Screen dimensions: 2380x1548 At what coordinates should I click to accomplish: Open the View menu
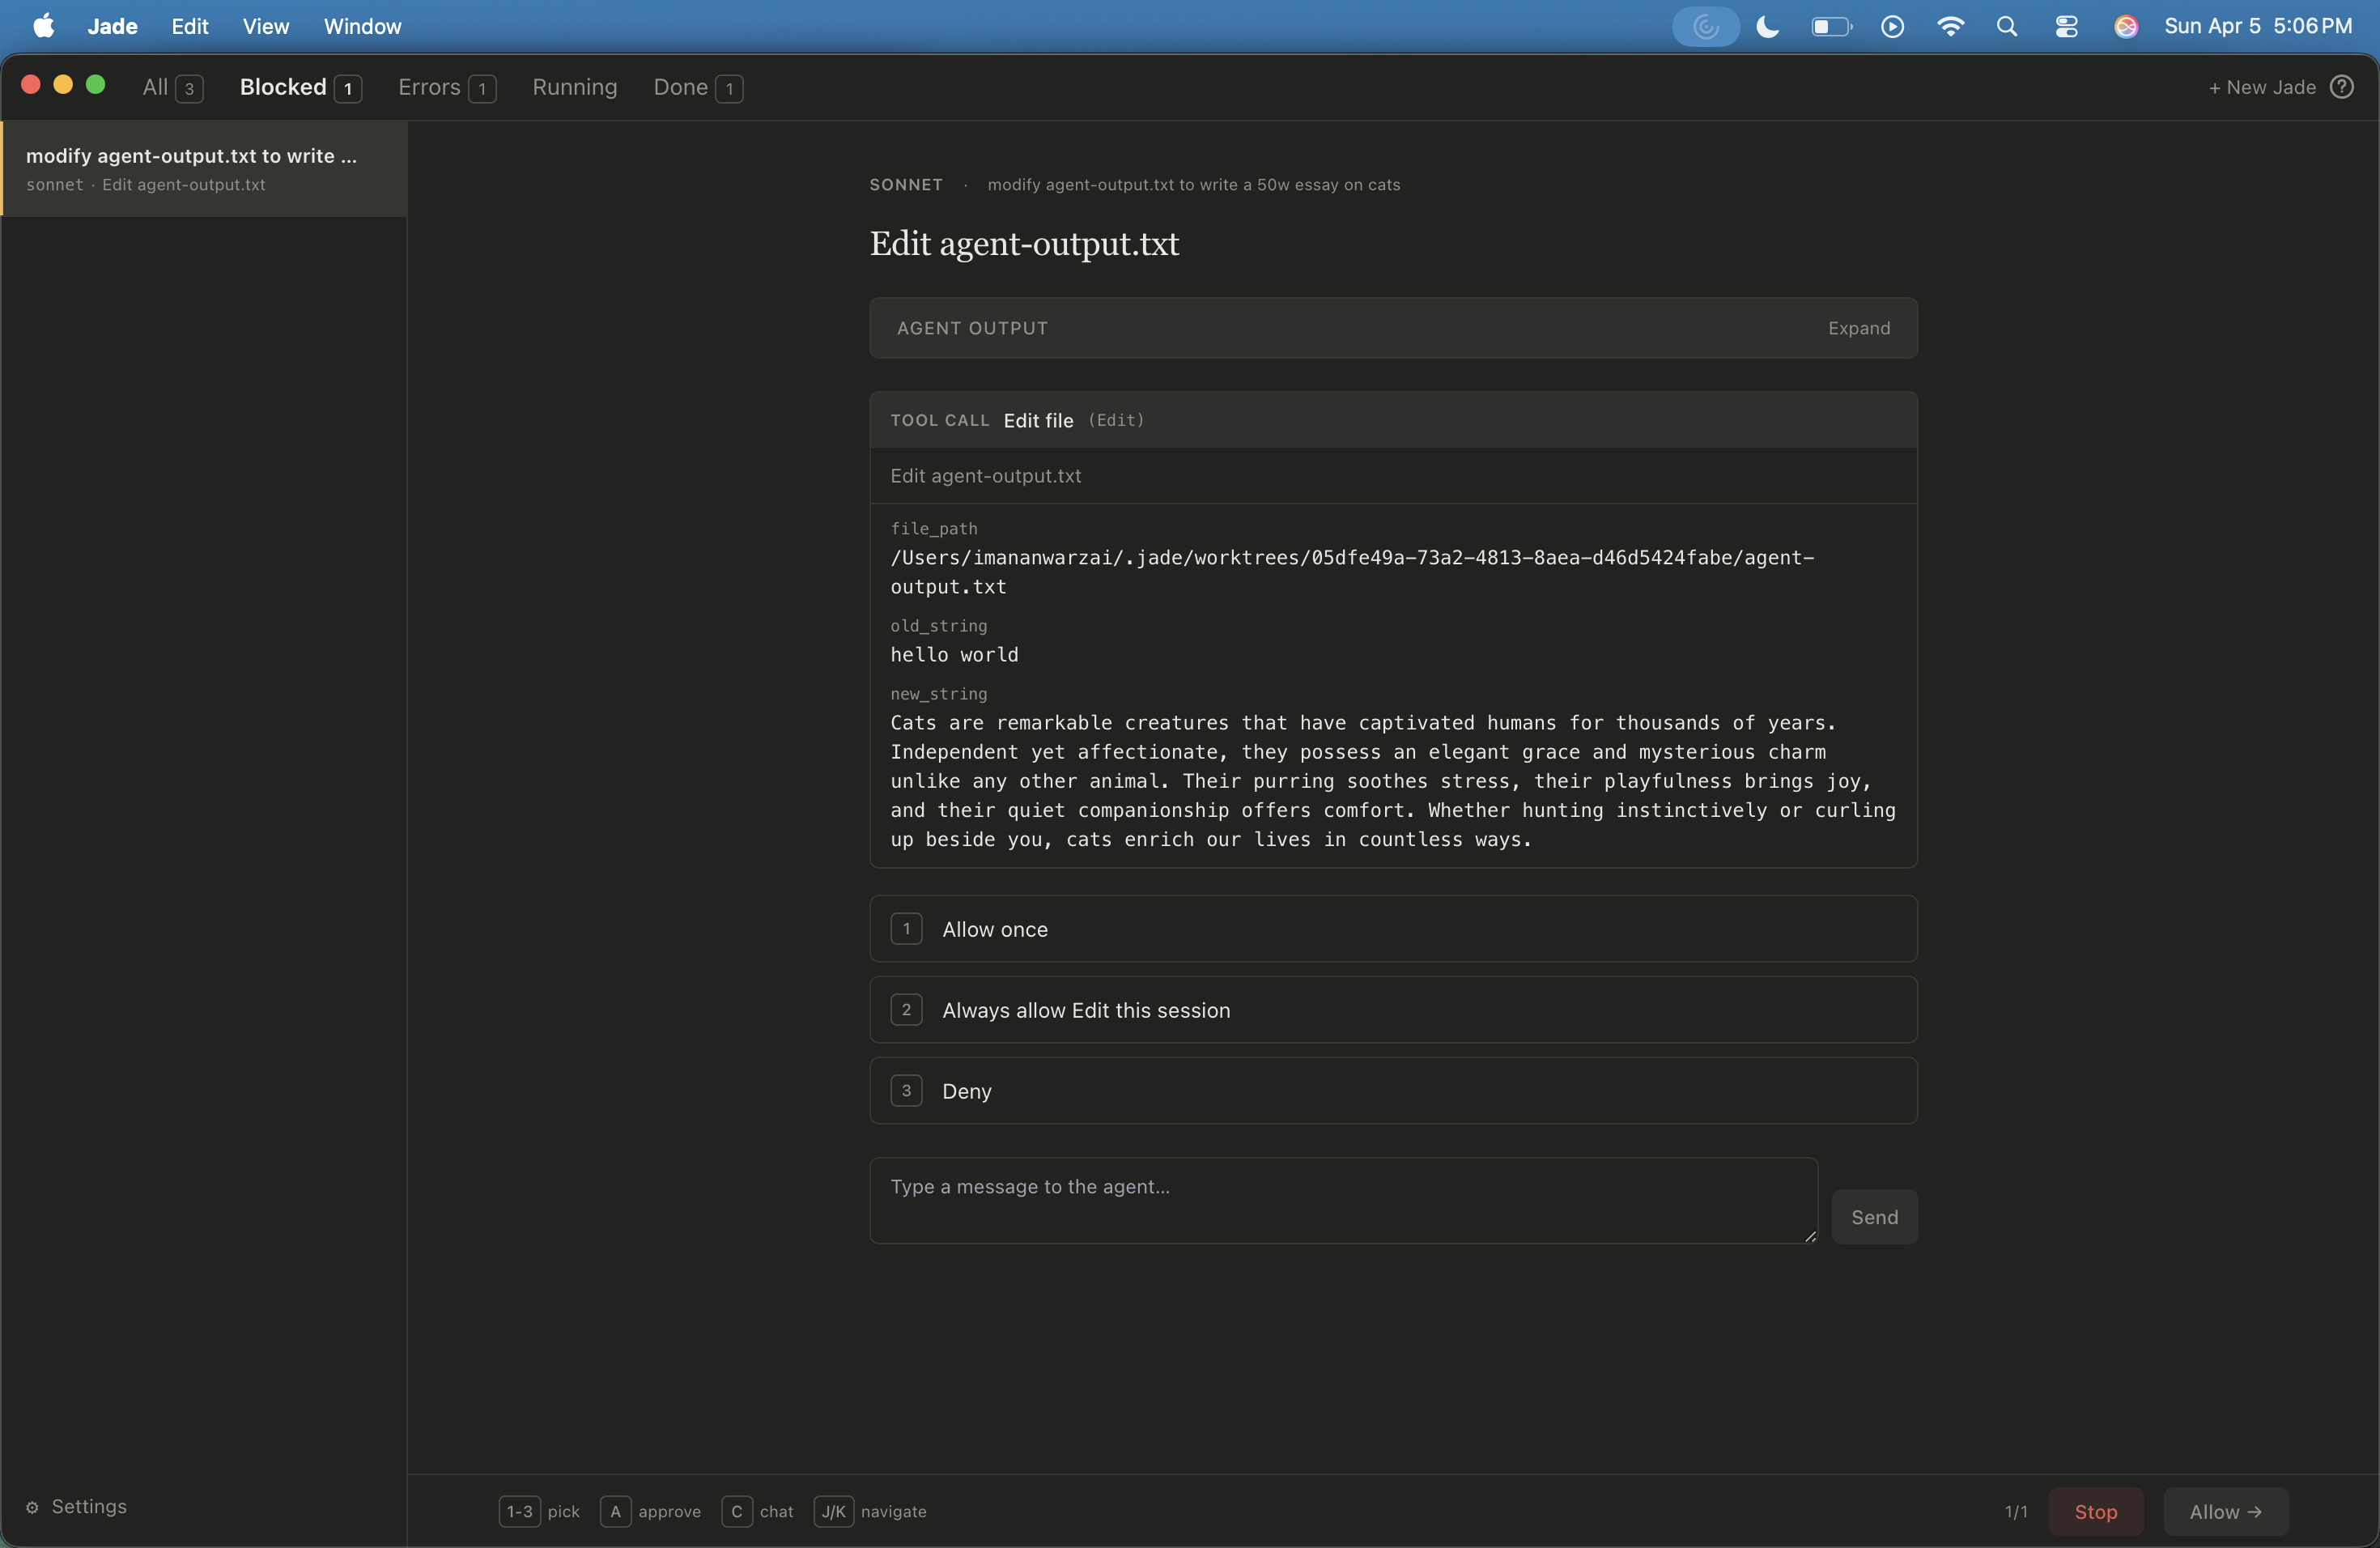coord(265,27)
